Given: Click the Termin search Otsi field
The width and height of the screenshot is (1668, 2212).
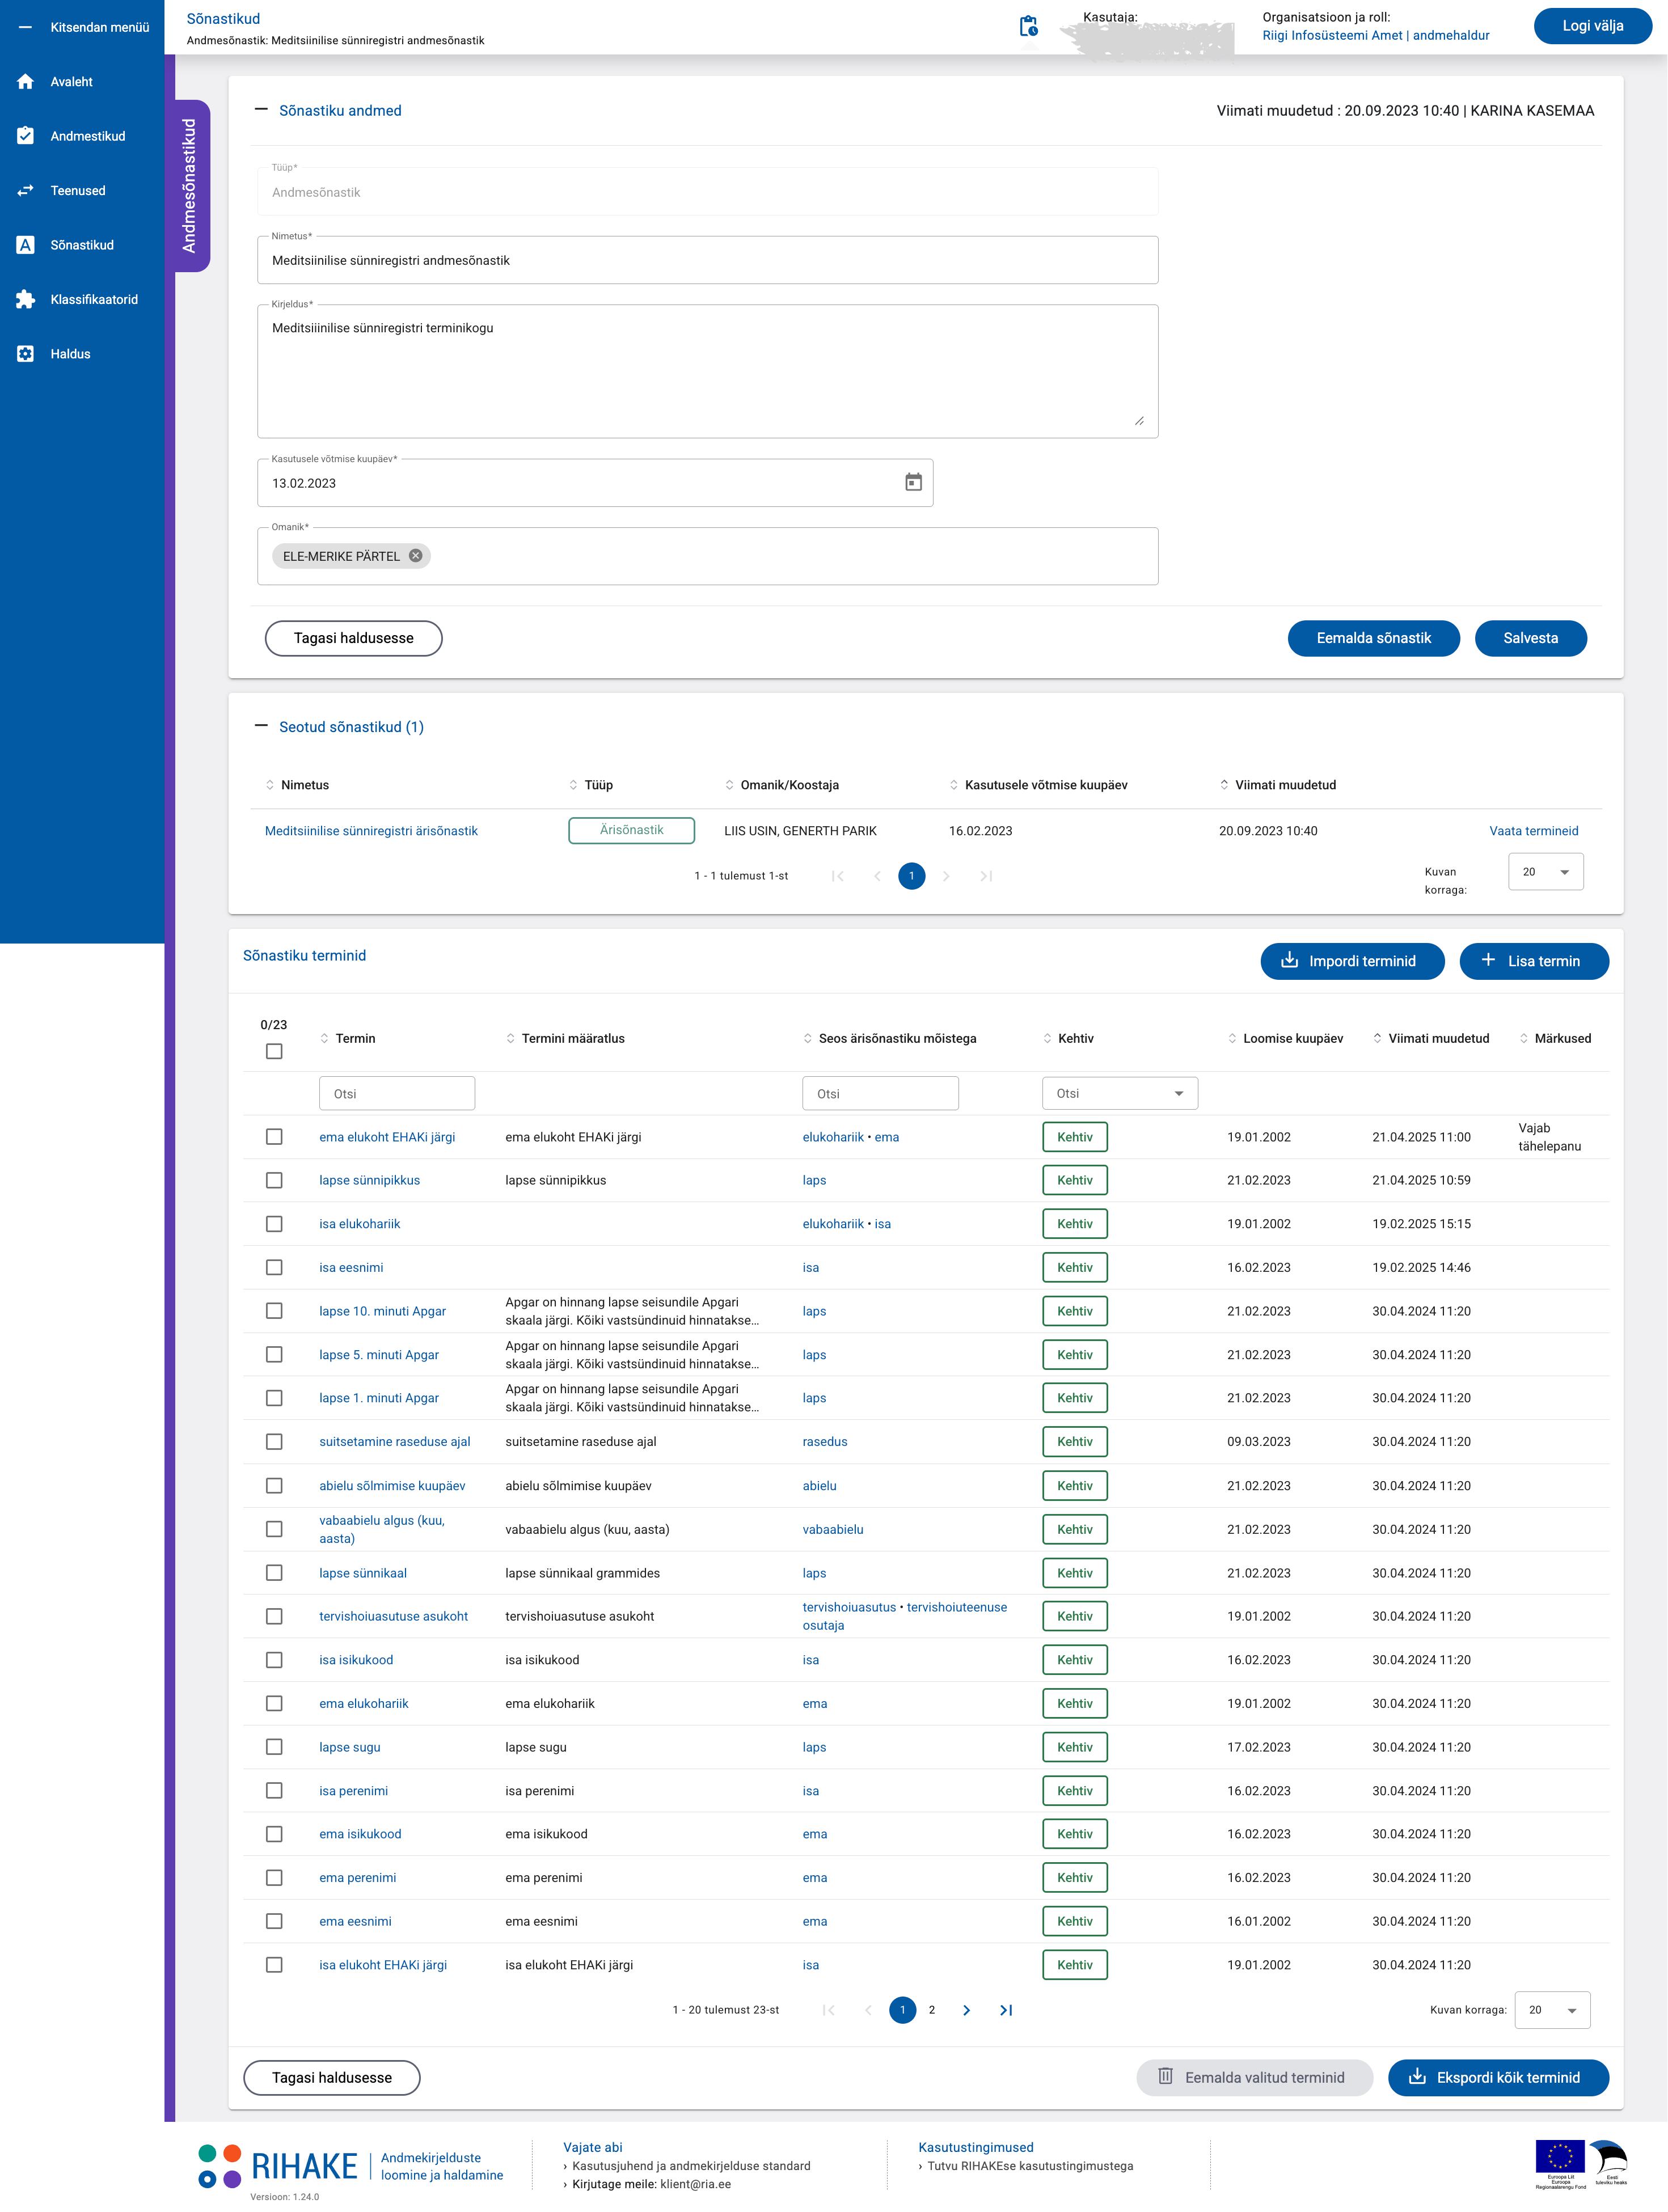Looking at the screenshot, I should [396, 1094].
